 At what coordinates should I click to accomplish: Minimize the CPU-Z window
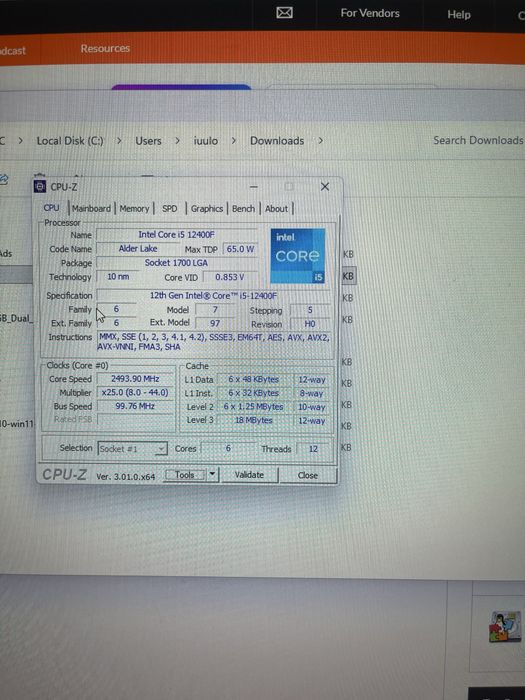pyautogui.click(x=254, y=187)
